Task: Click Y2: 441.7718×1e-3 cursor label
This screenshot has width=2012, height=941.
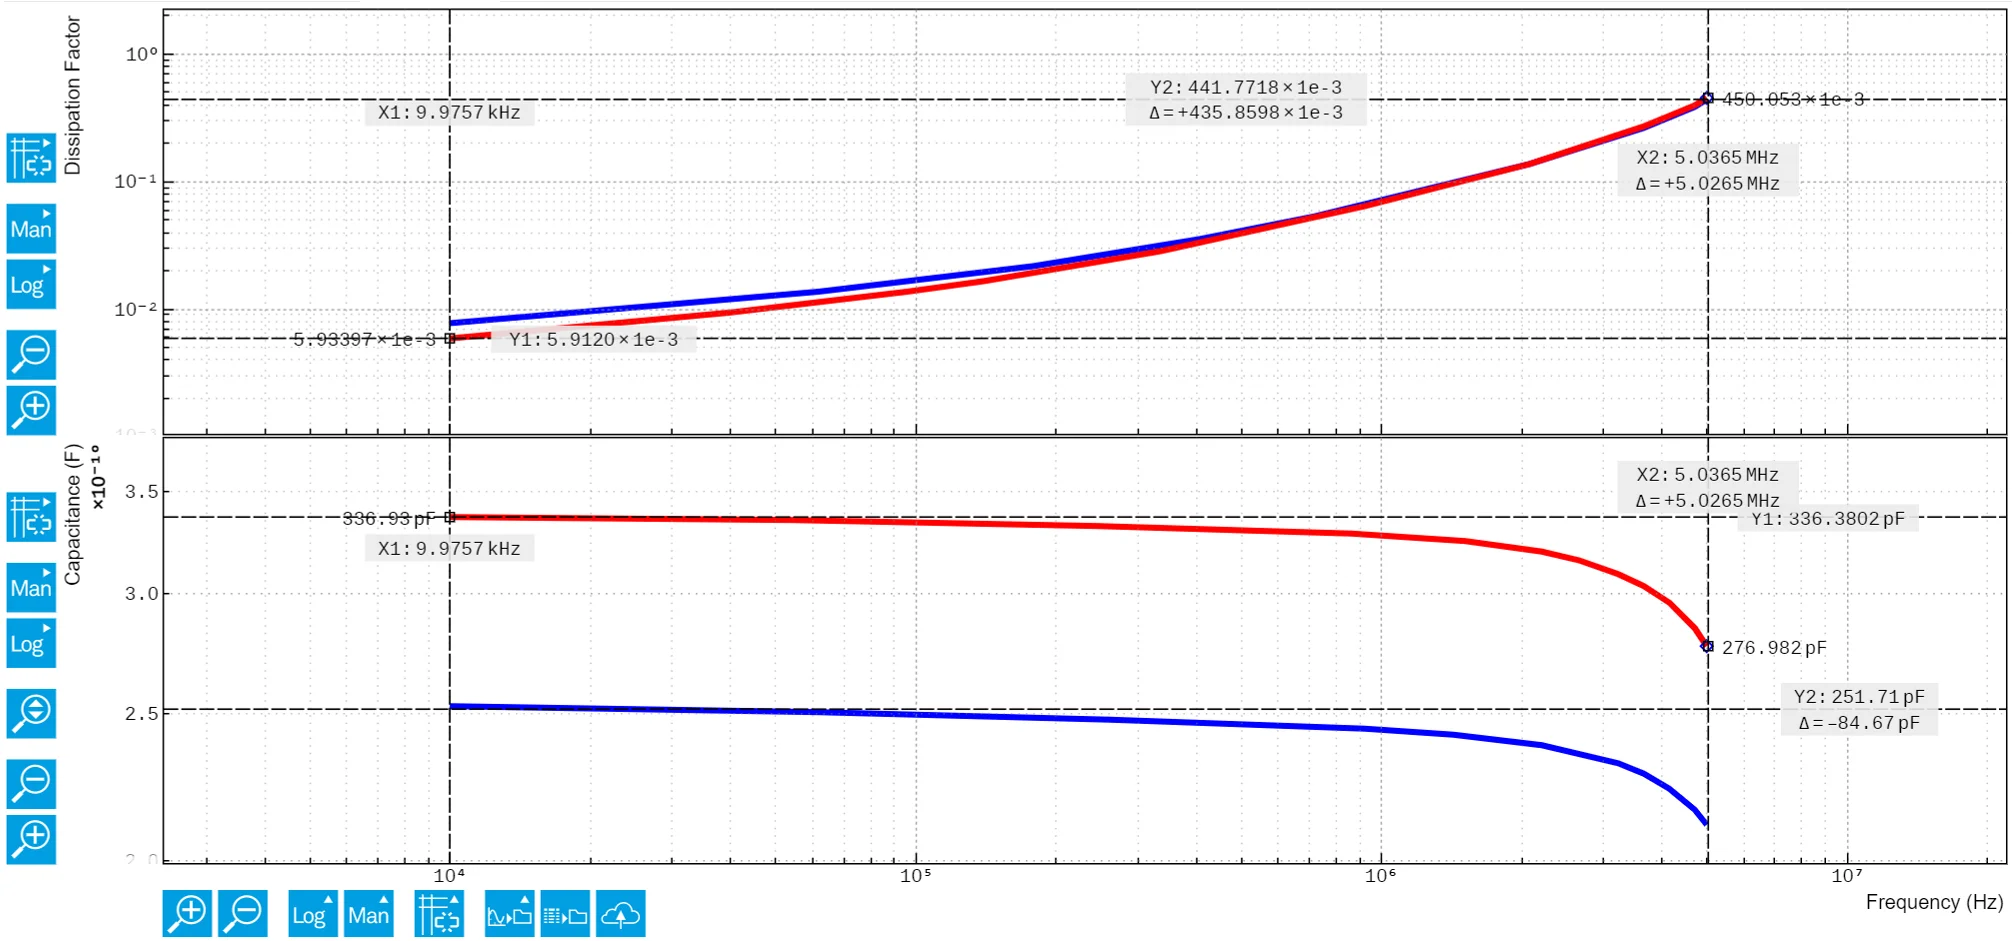Action: click(x=1246, y=87)
